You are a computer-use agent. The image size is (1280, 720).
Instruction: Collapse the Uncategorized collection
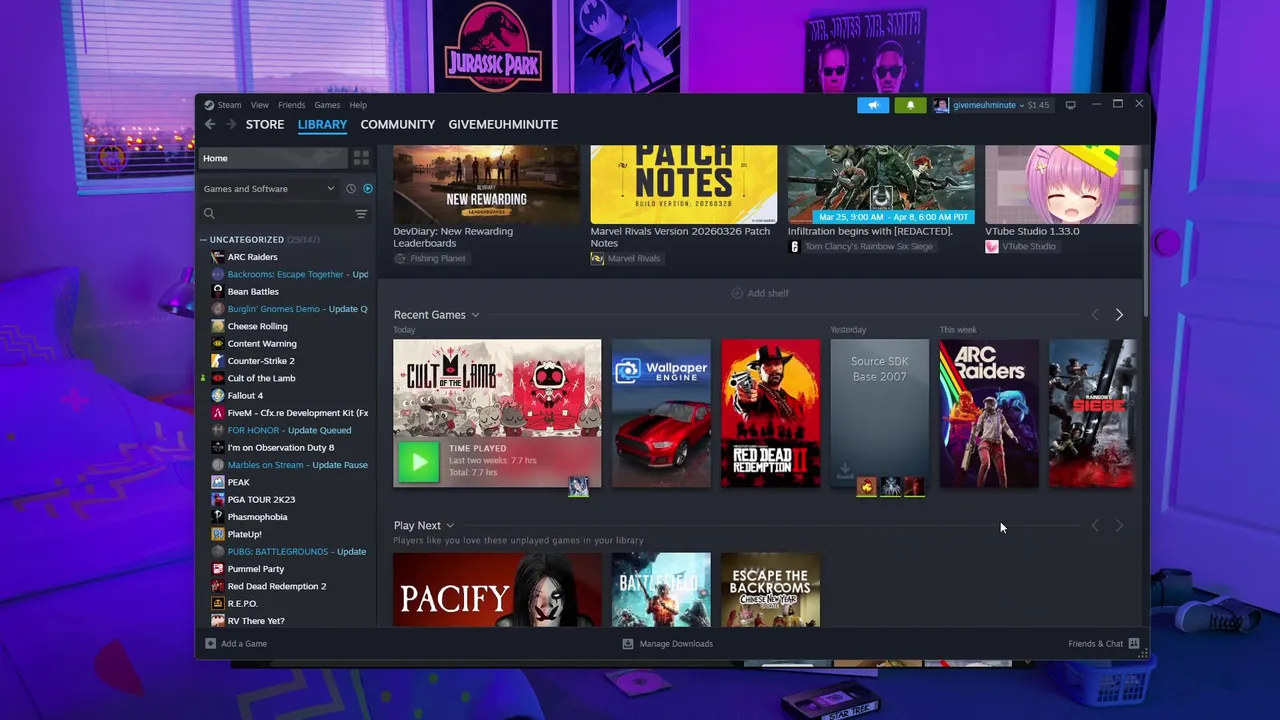point(204,240)
